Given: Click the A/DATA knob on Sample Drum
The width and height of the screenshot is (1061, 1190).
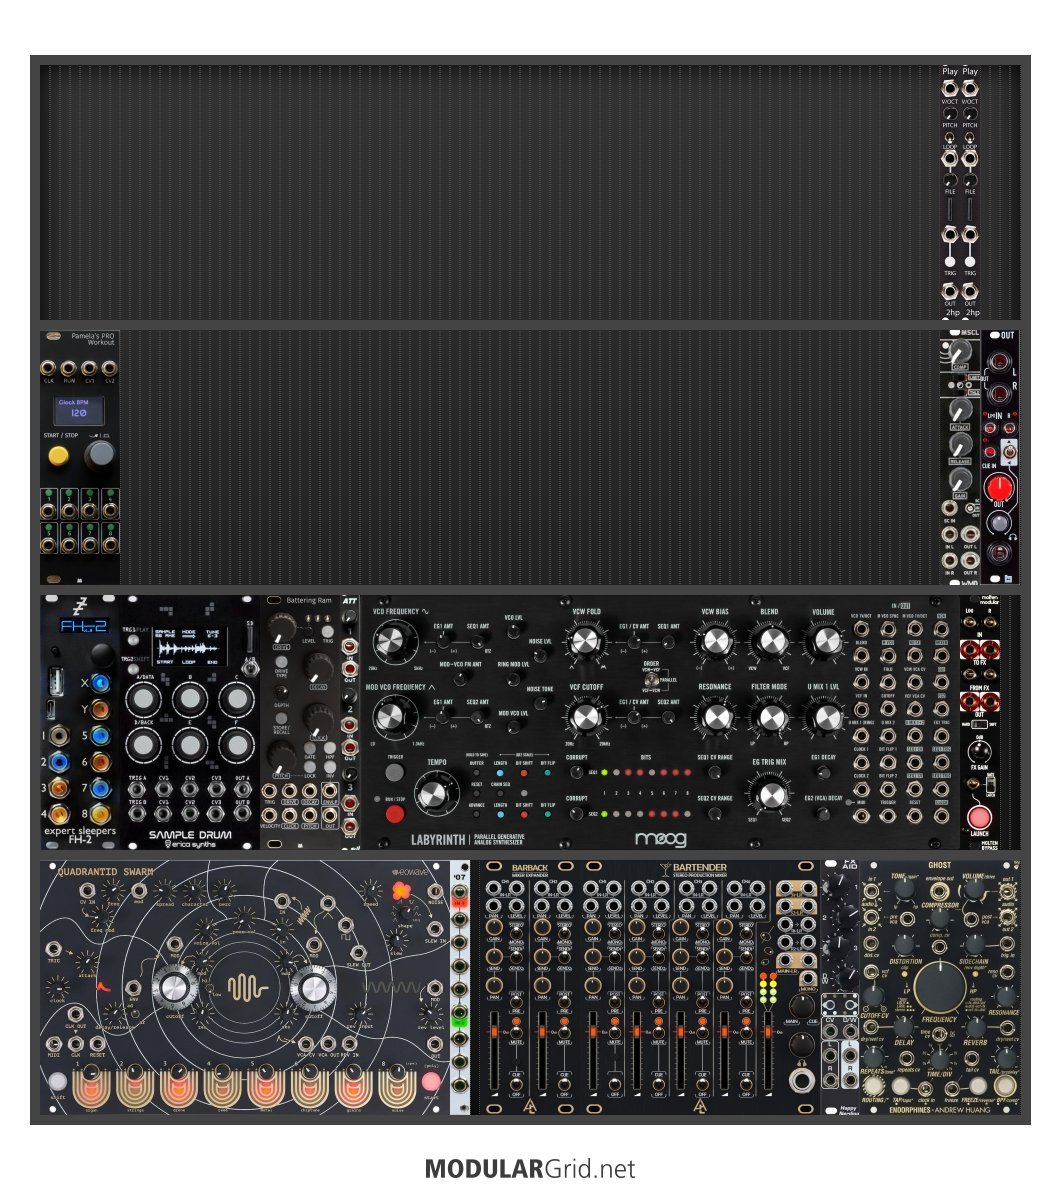Looking at the screenshot, I should pos(143,700).
